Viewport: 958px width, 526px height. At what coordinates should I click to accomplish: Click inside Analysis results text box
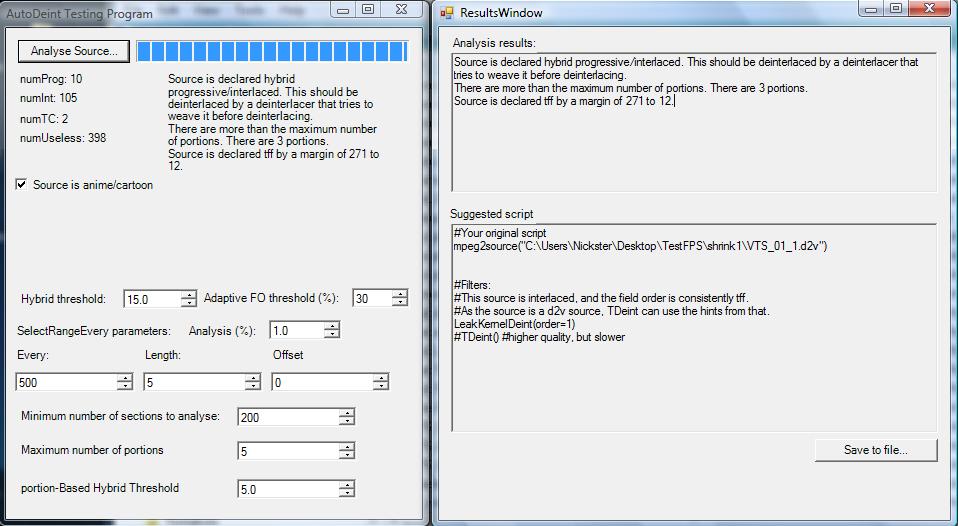pos(694,122)
